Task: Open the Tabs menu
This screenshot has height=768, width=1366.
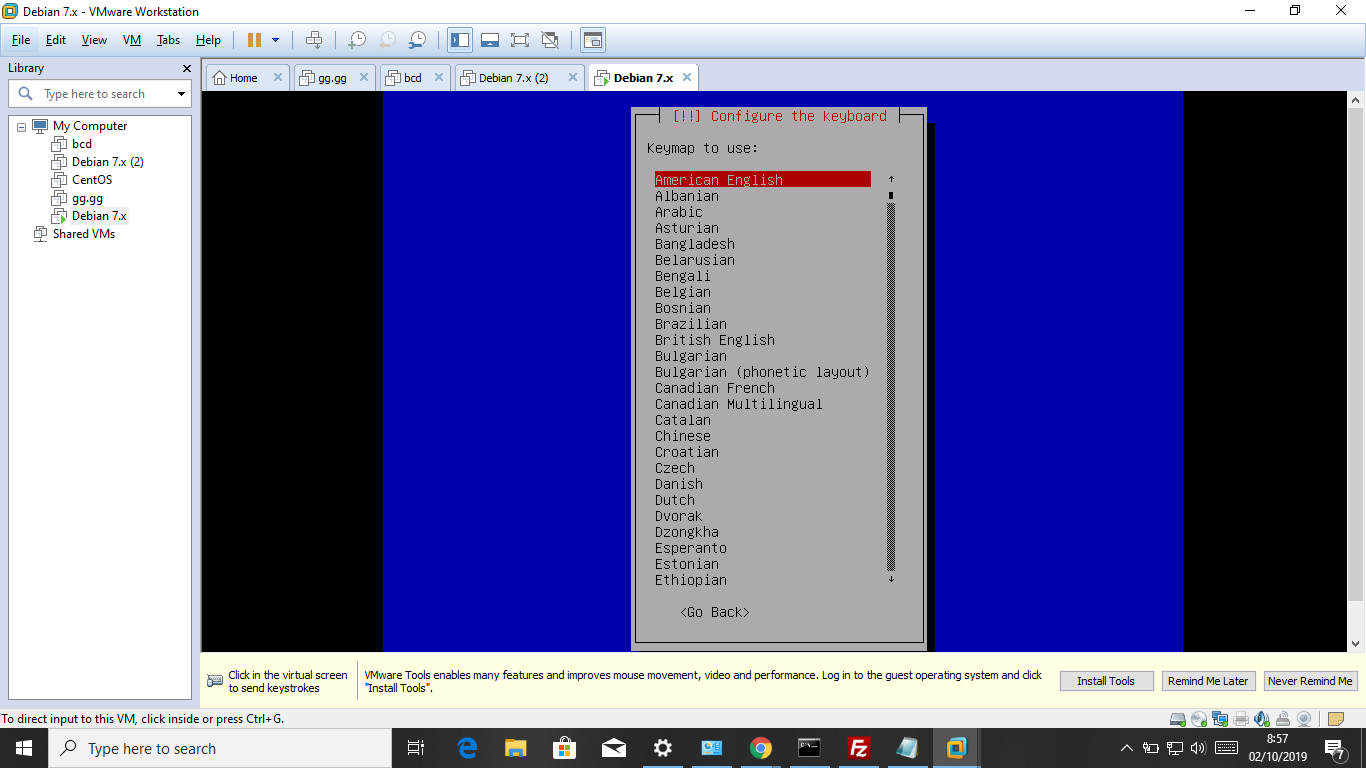Action: click(x=168, y=40)
